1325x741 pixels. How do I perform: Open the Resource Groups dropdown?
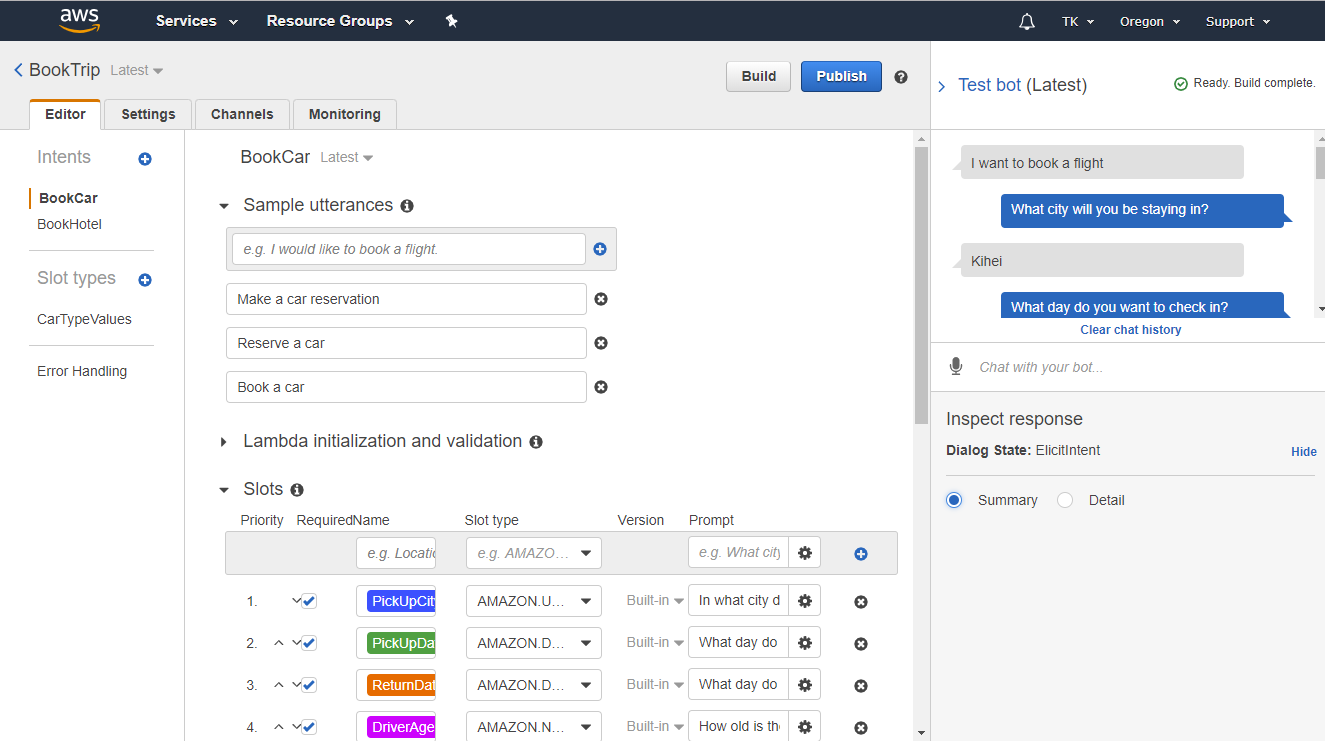[341, 21]
